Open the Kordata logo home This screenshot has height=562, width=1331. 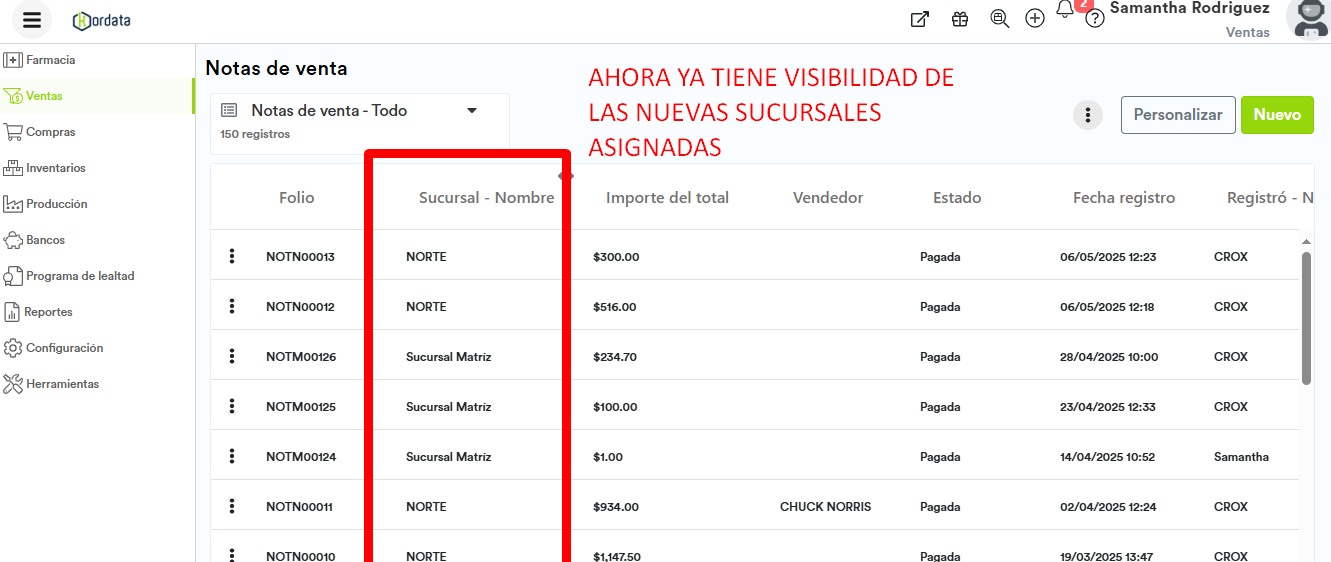(x=102, y=20)
